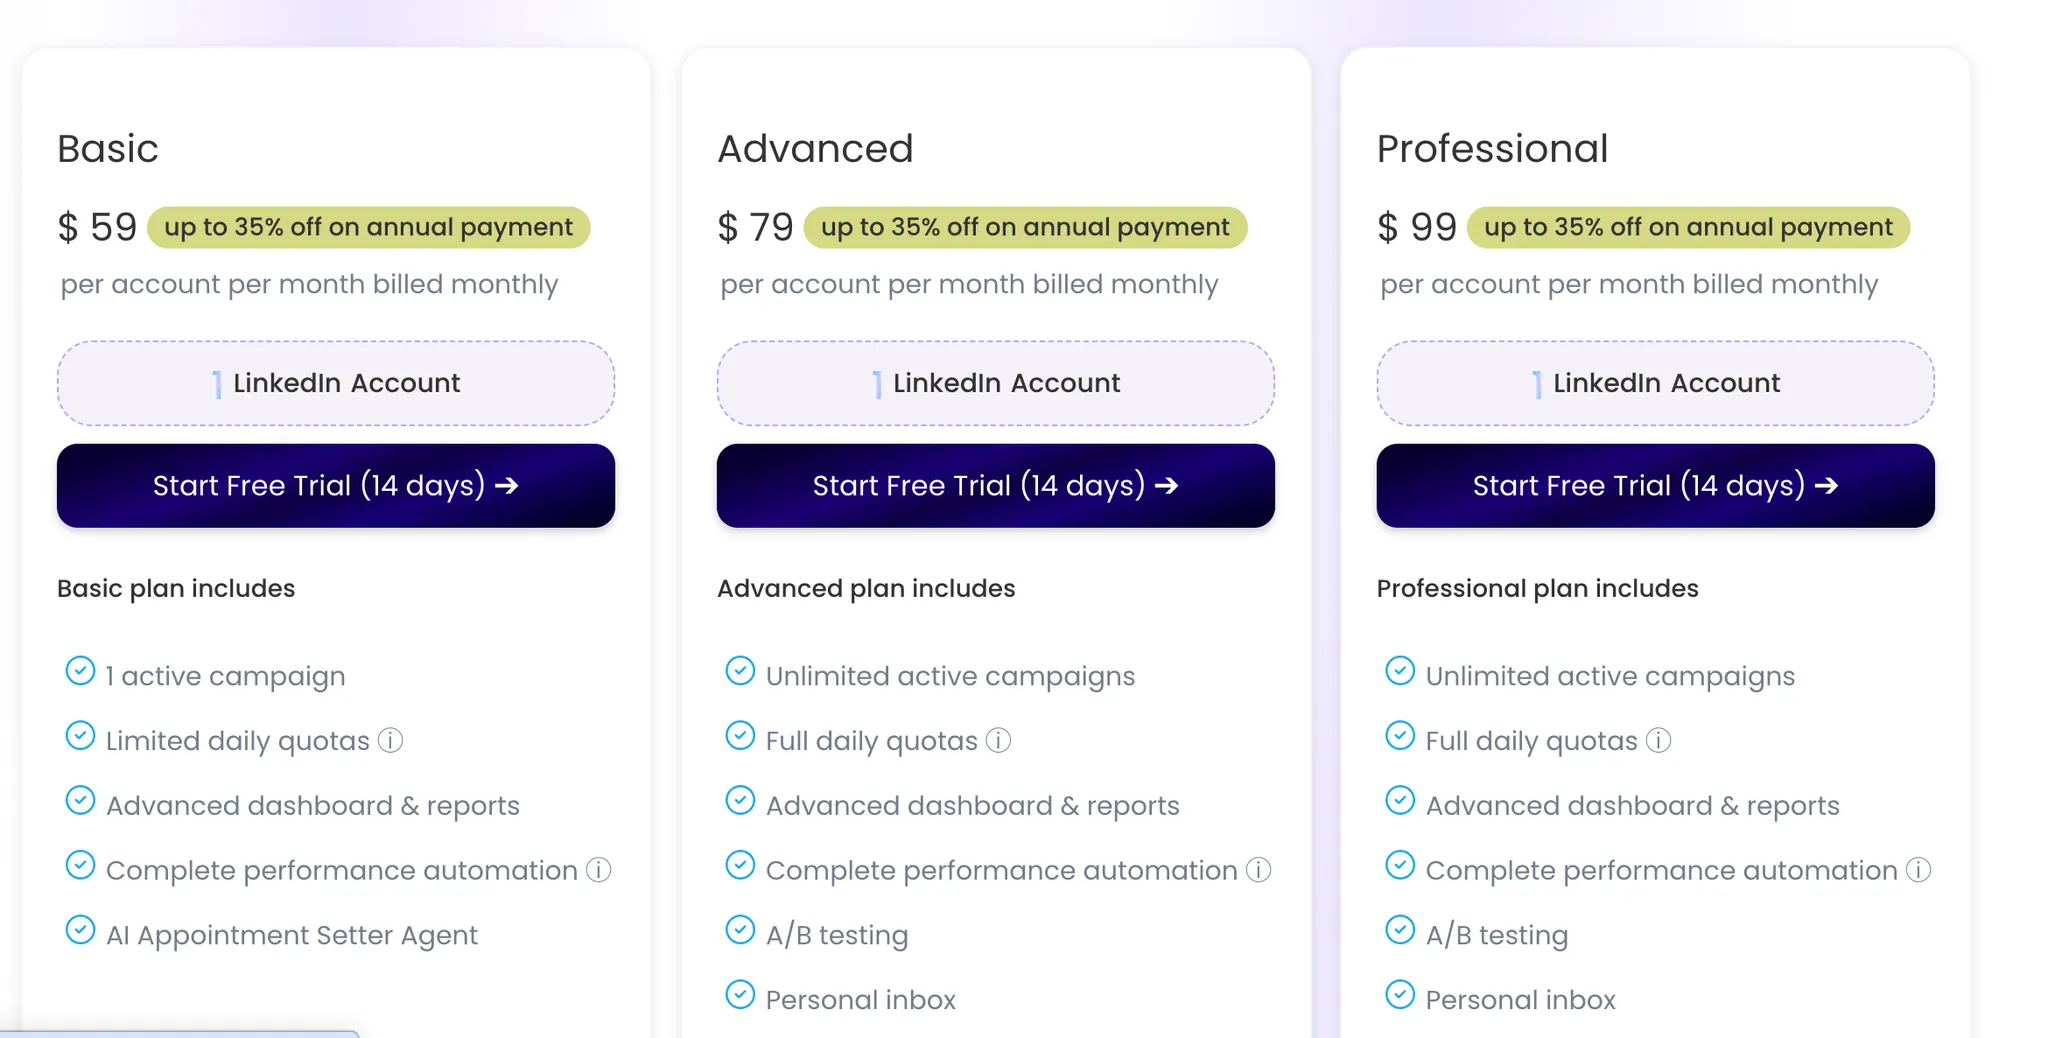This screenshot has width=2048, height=1038.
Task: Click info icon beside Advanced plan Full daily quotas
Action: 998,740
